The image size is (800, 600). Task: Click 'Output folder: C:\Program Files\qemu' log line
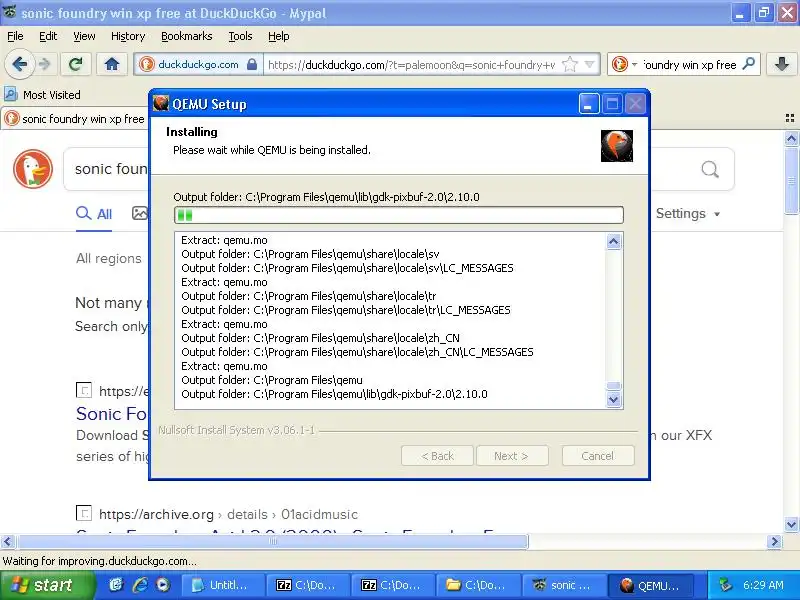click(x=272, y=380)
